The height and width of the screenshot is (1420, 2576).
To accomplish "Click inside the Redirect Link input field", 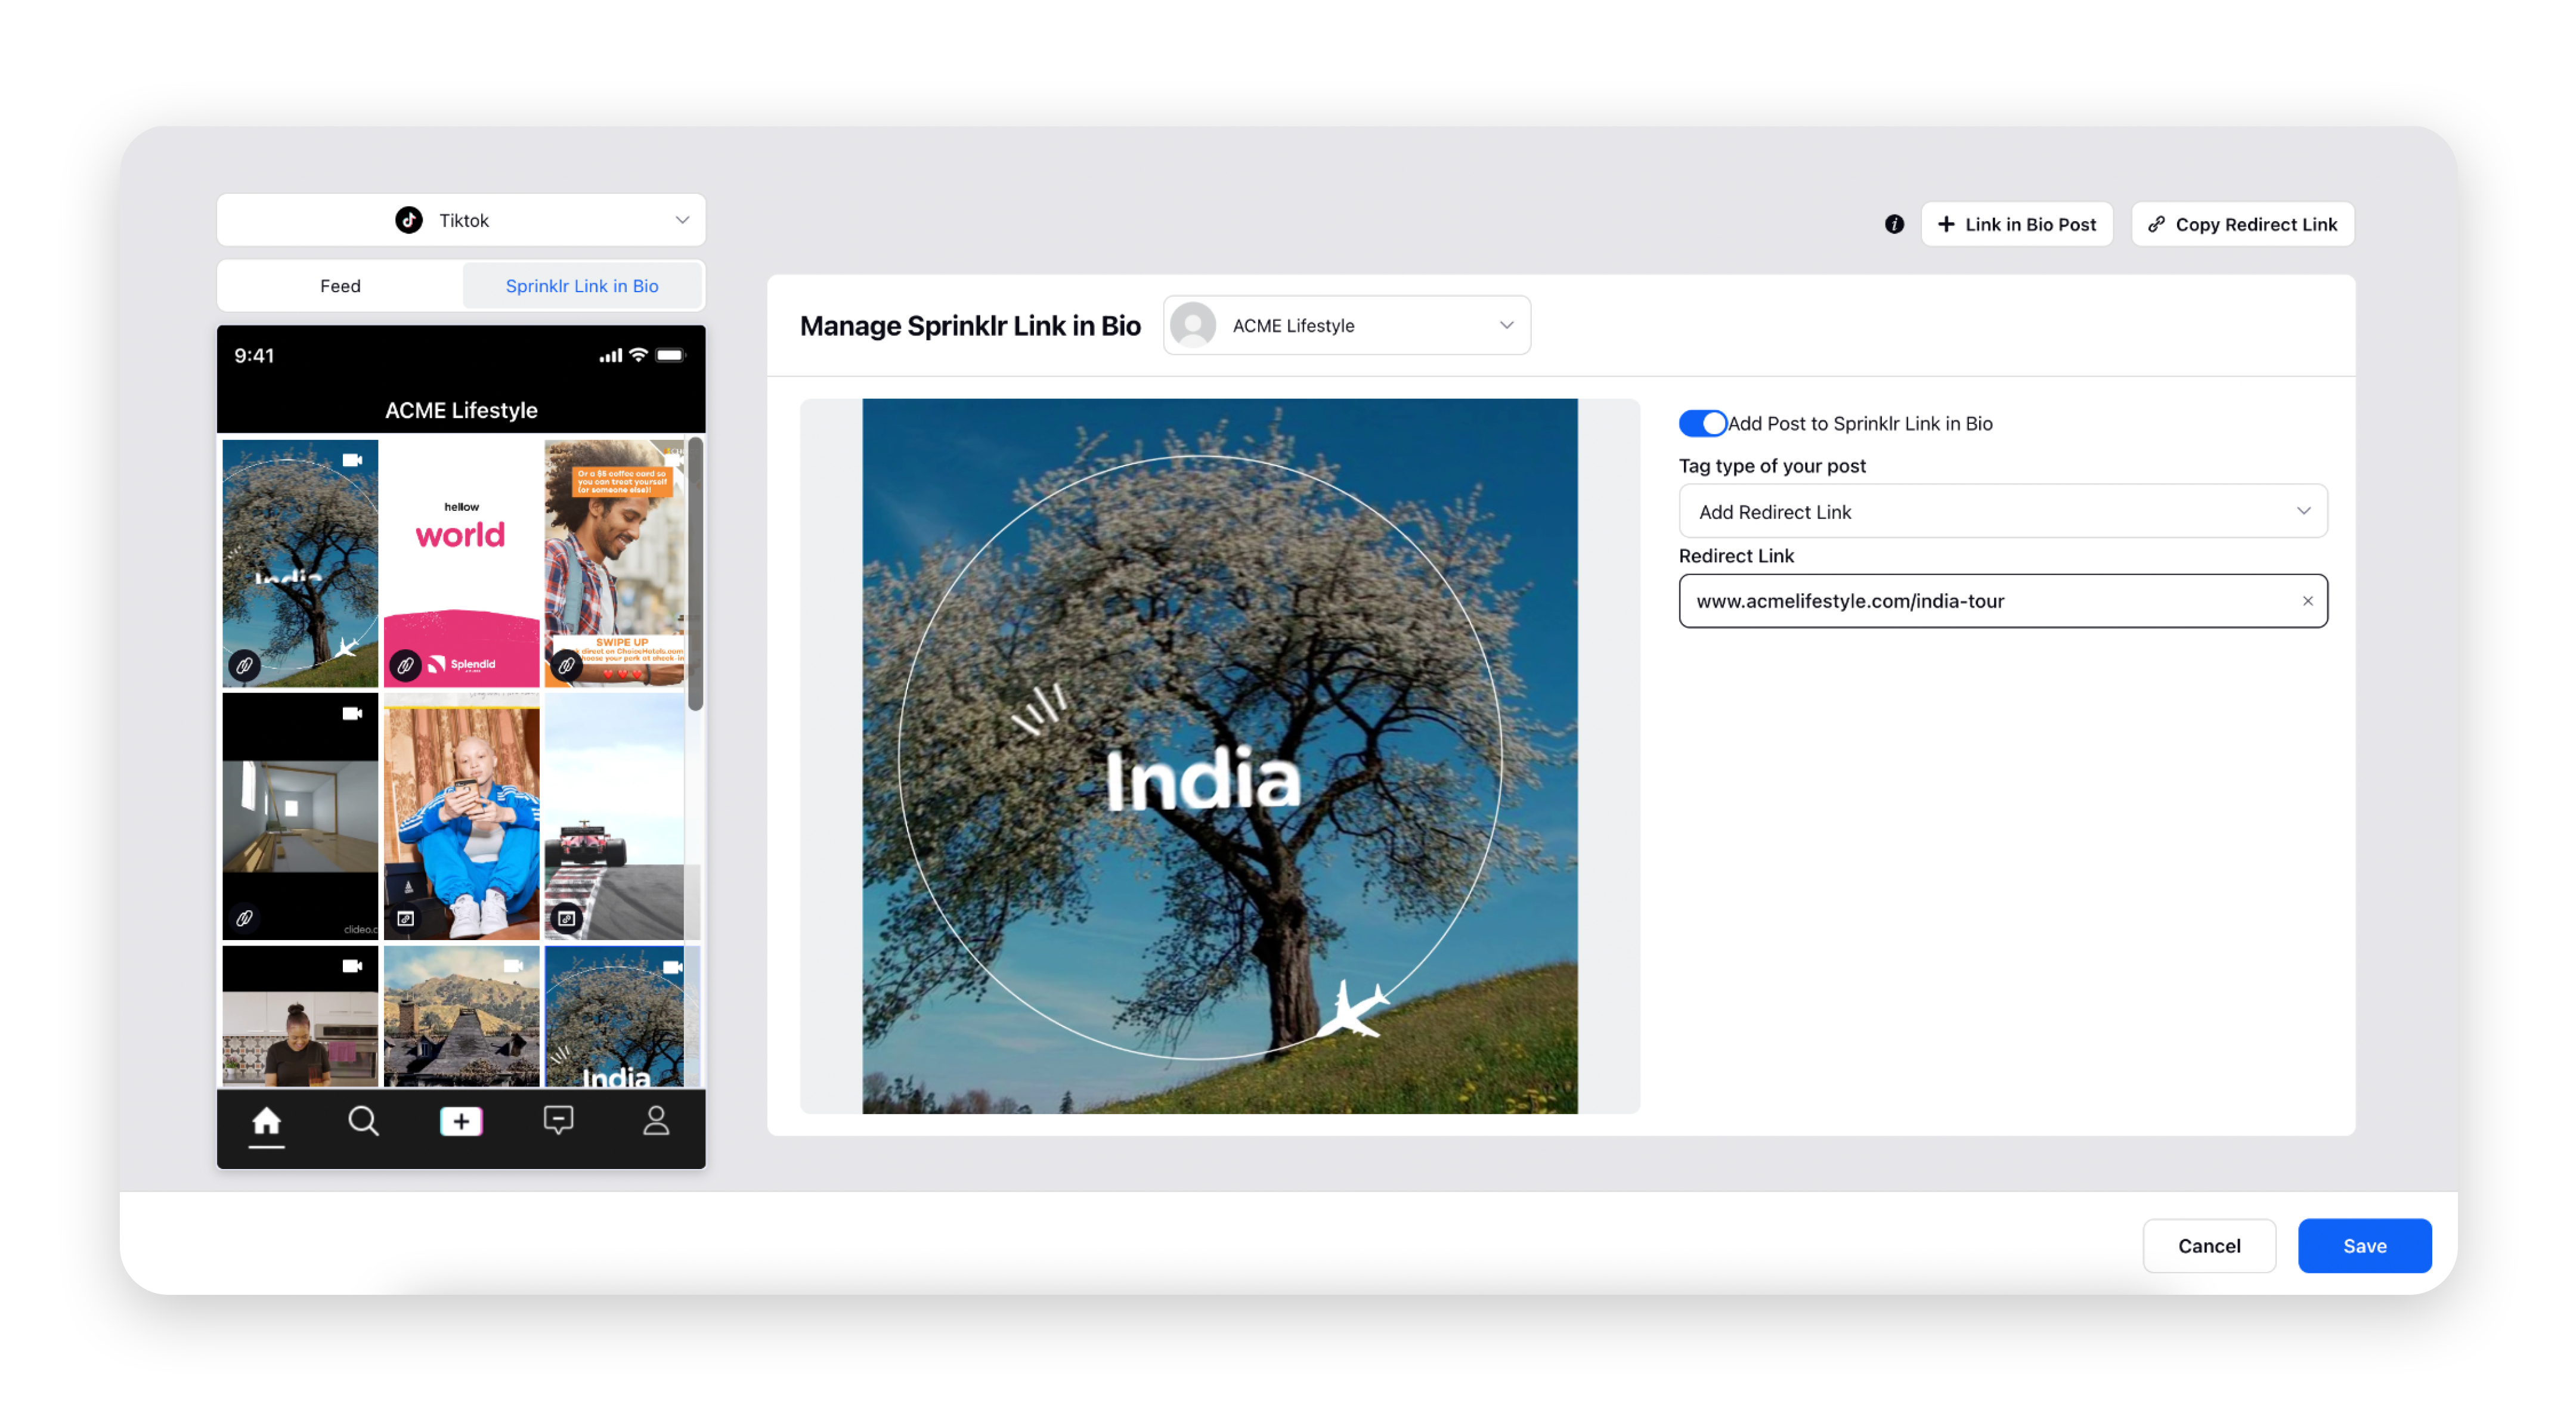I will [1950, 601].
